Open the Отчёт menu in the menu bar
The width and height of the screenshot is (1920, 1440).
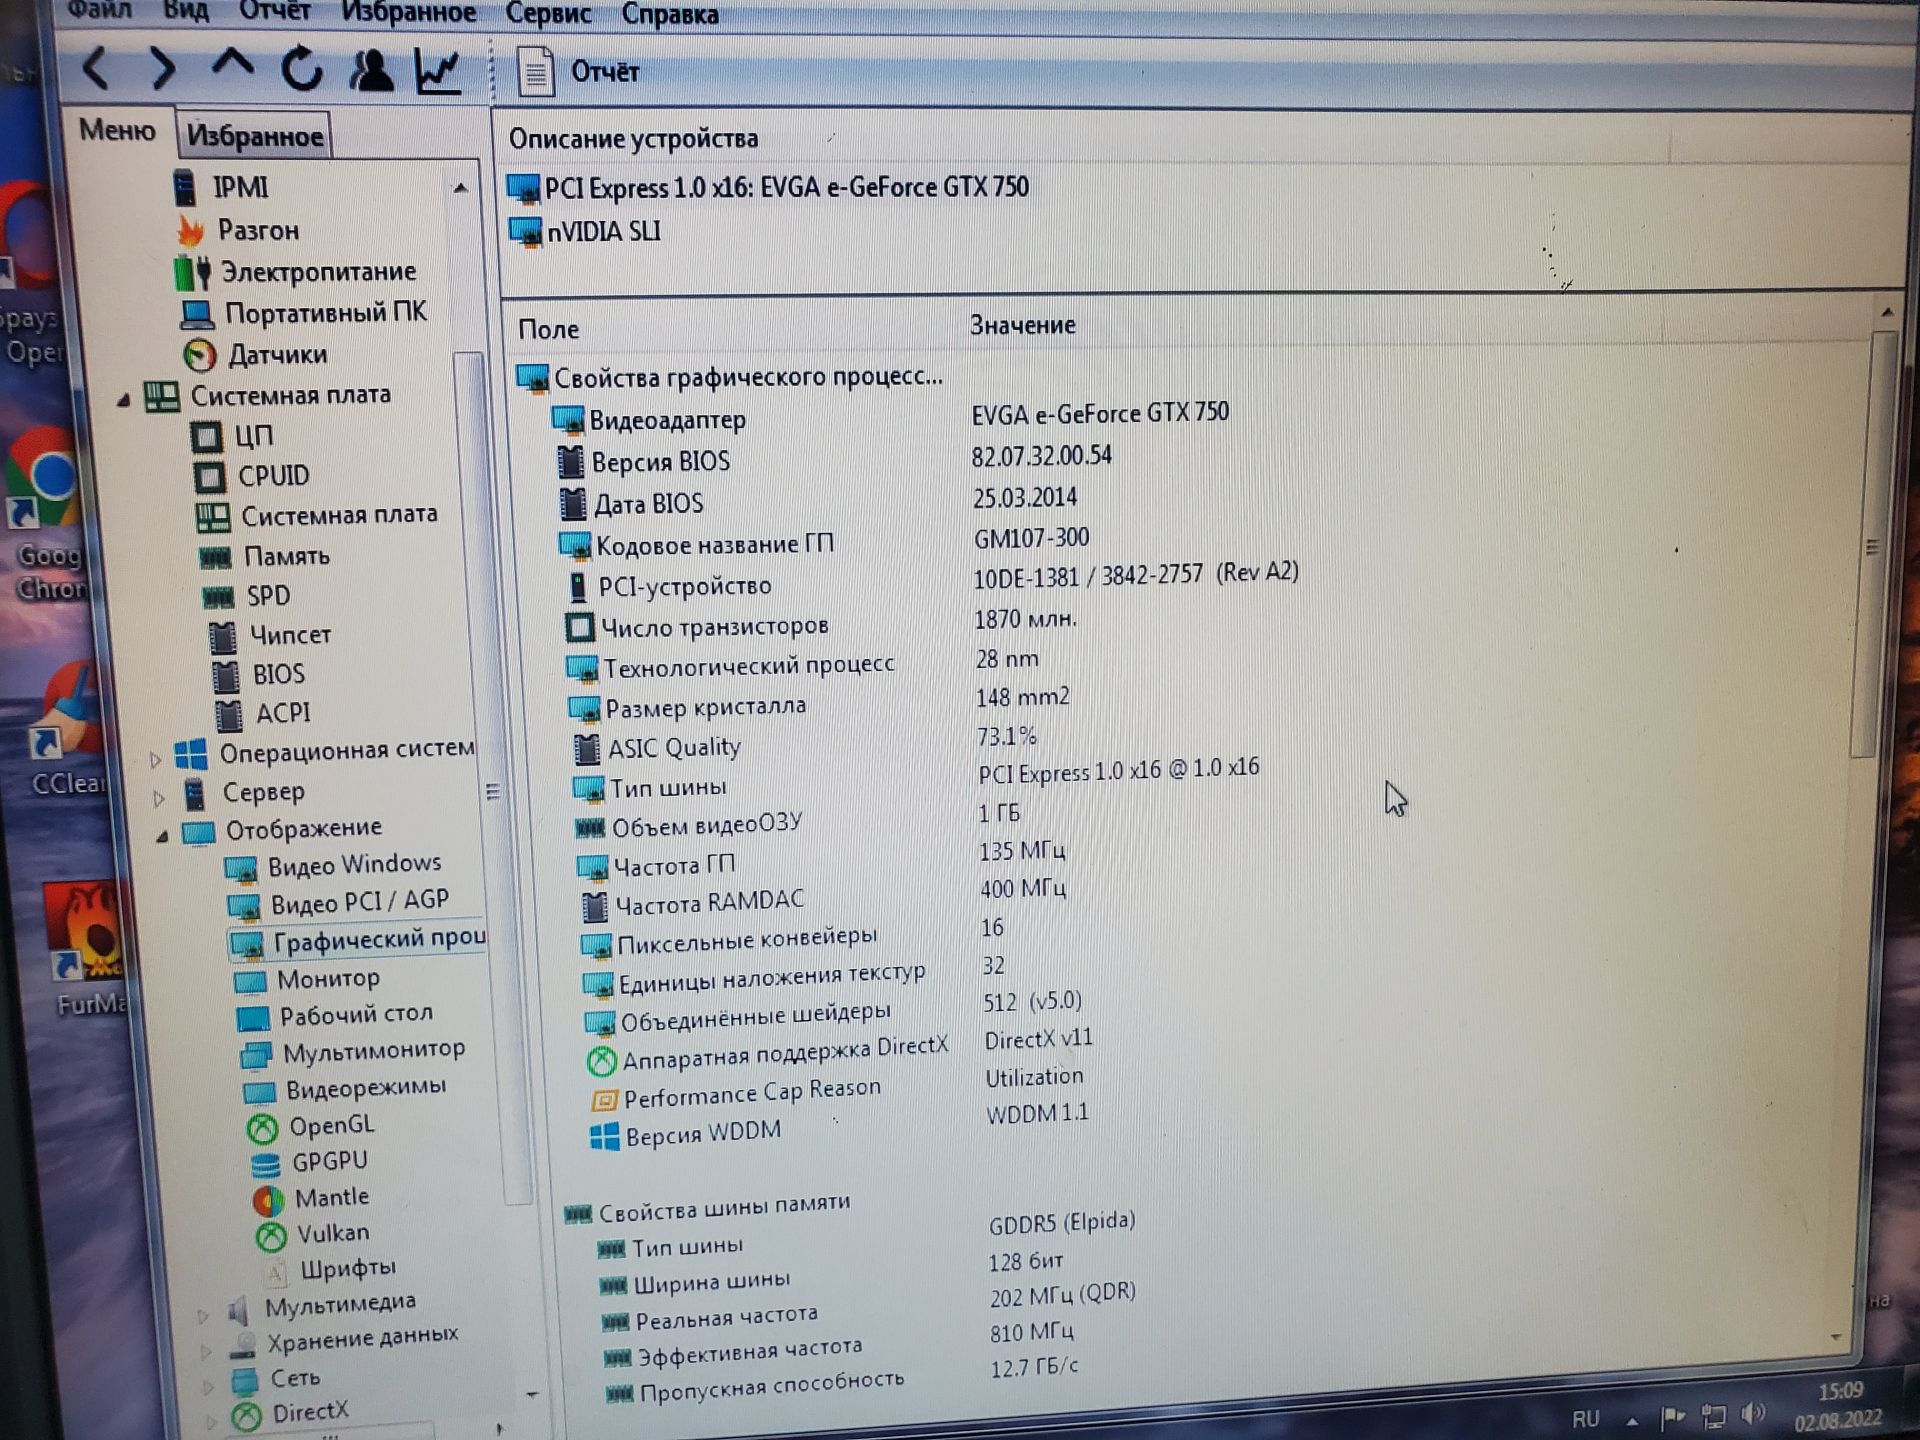(x=275, y=11)
